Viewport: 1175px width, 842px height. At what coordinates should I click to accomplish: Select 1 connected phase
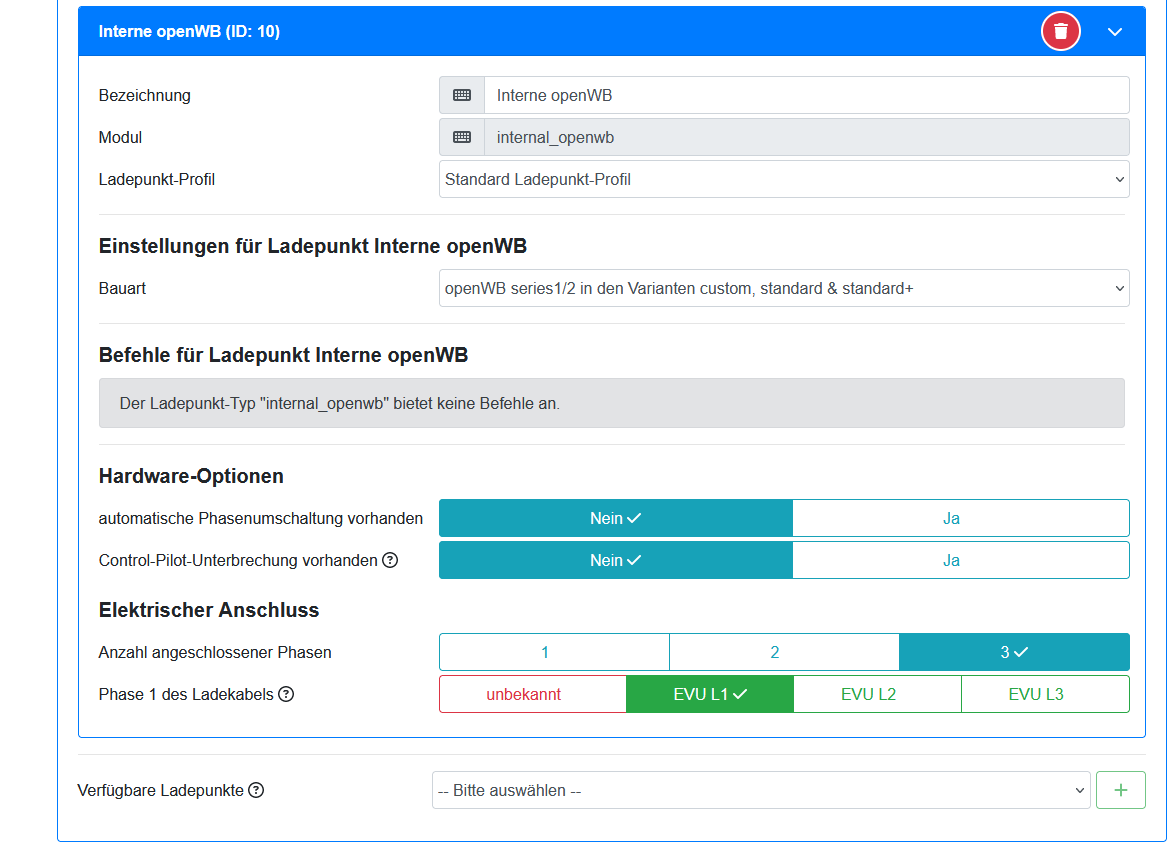[x=555, y=652]
